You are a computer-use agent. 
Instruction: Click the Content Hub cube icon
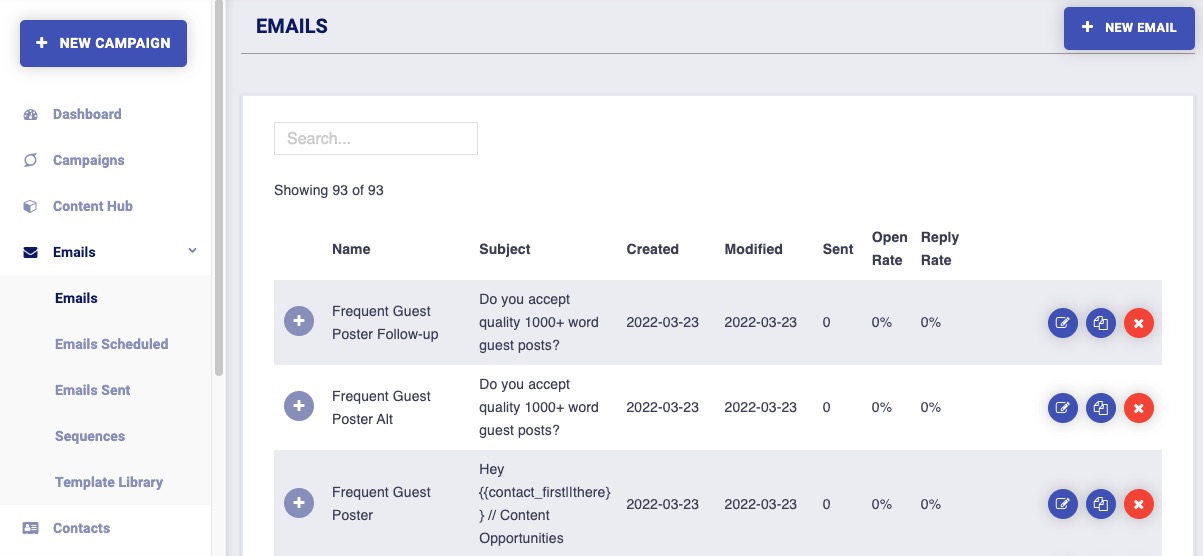[30, 206]
